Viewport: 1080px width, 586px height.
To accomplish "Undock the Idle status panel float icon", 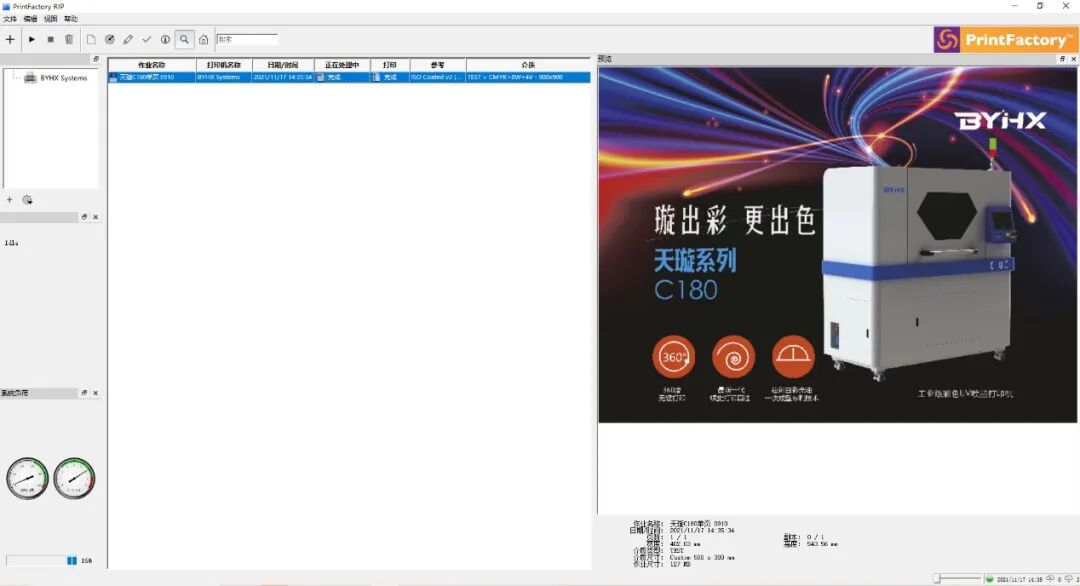I will point(84,217).
